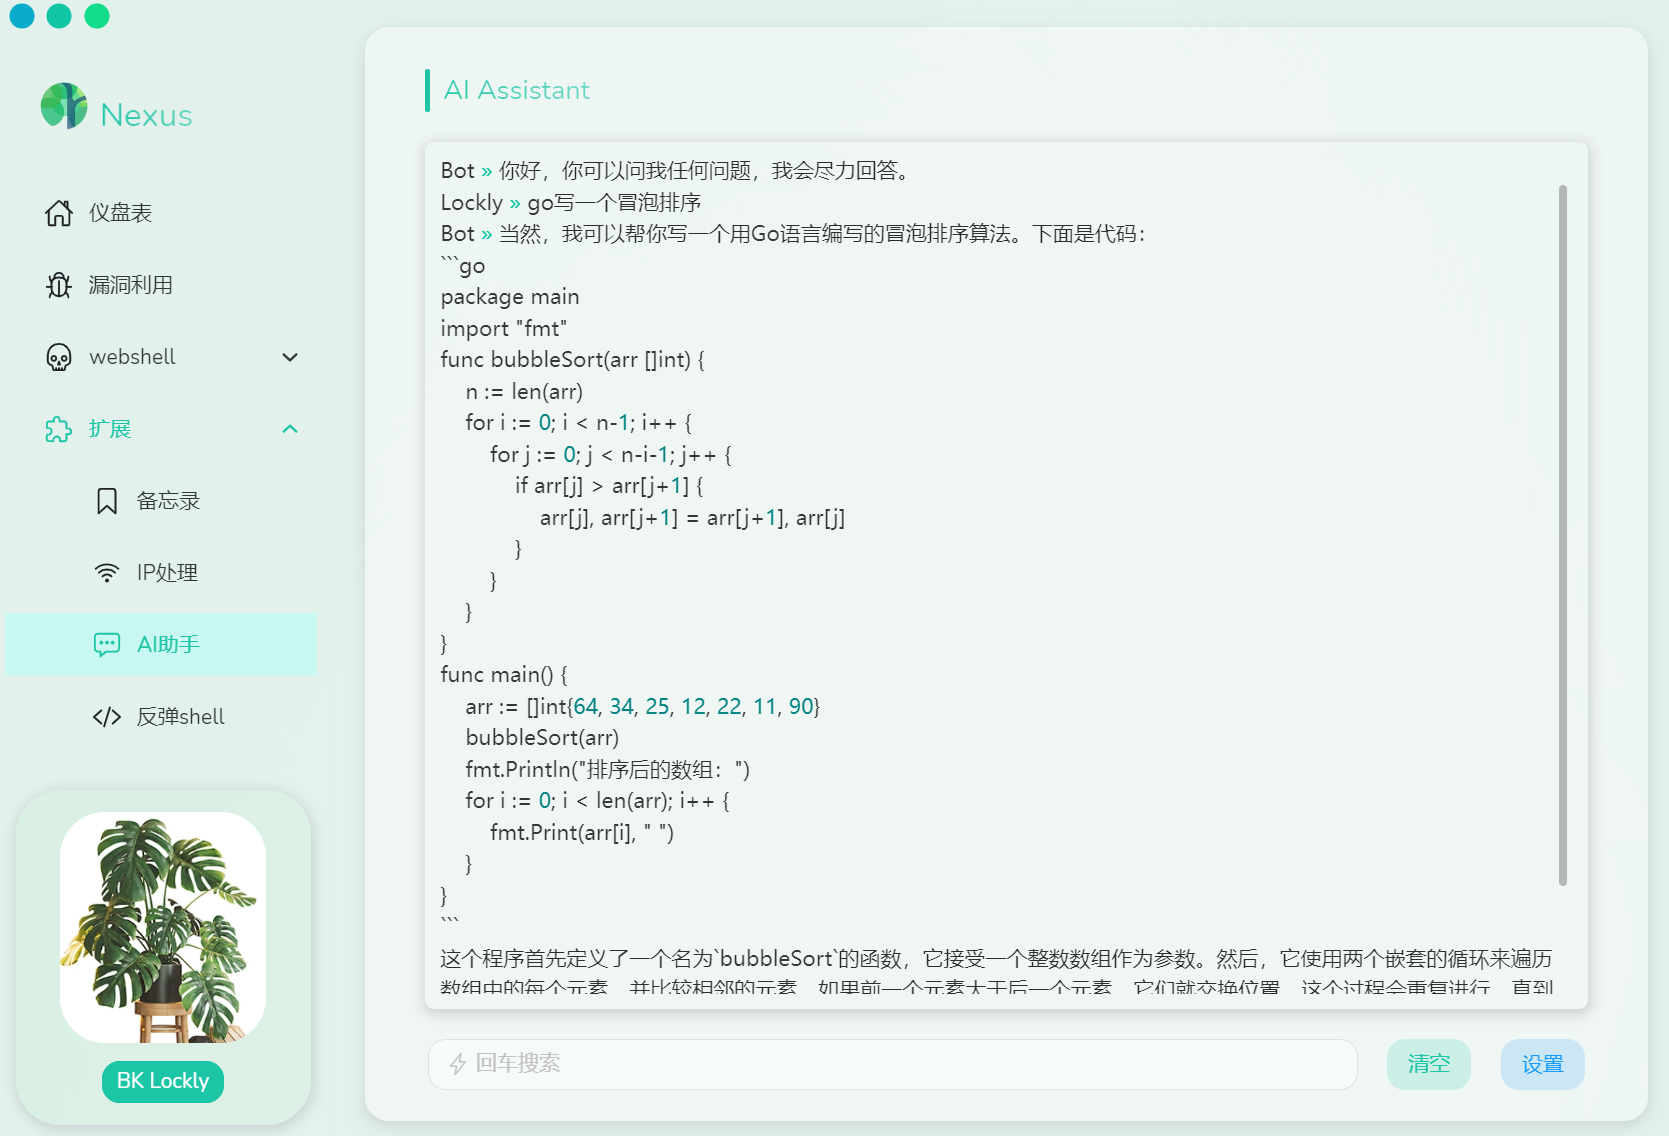The width and height of the screenshot is (1669, 1136).
Task: Click the code brackets icon for 反弹shell
Action: [107, 717]
